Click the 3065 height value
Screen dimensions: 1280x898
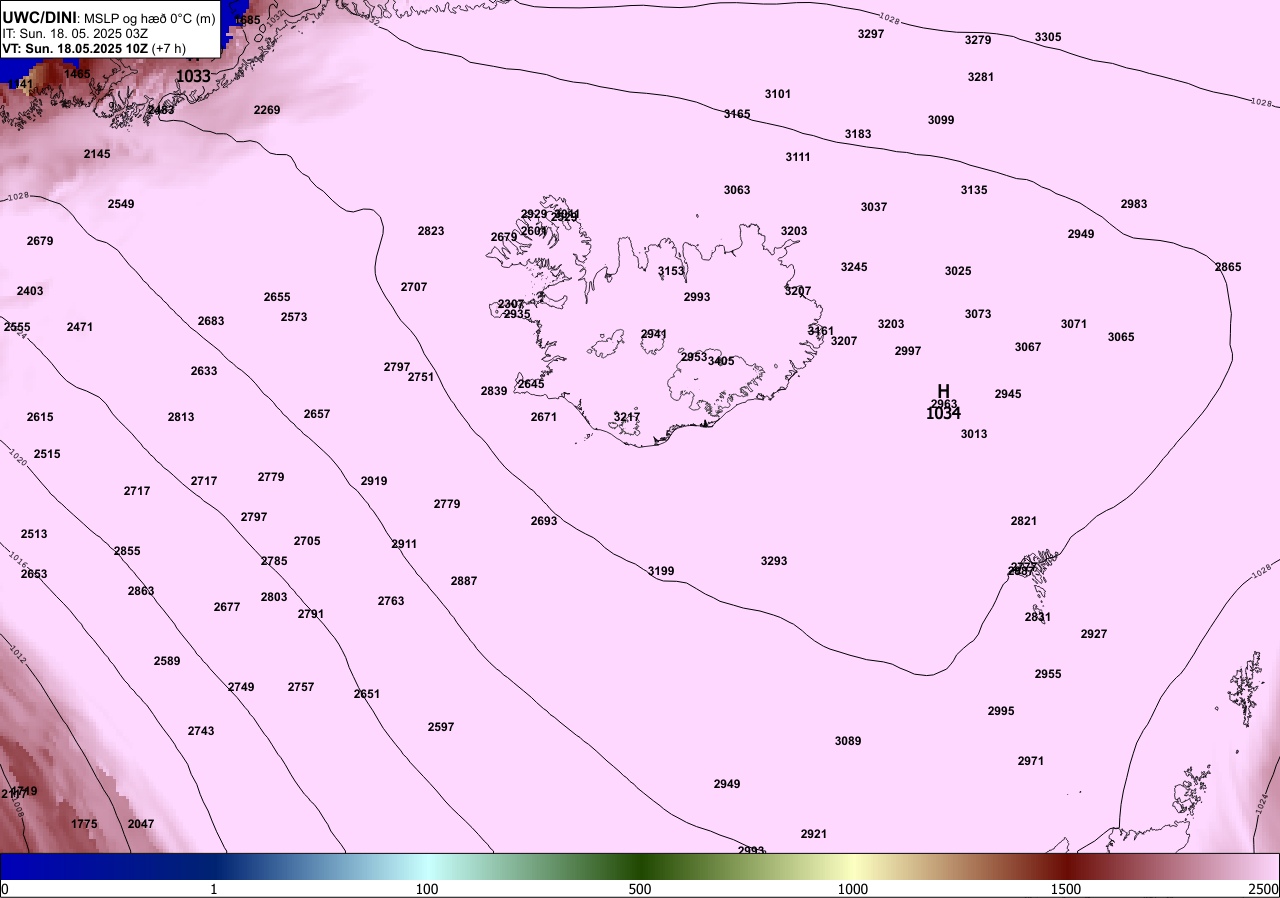tap(1121, 337)
